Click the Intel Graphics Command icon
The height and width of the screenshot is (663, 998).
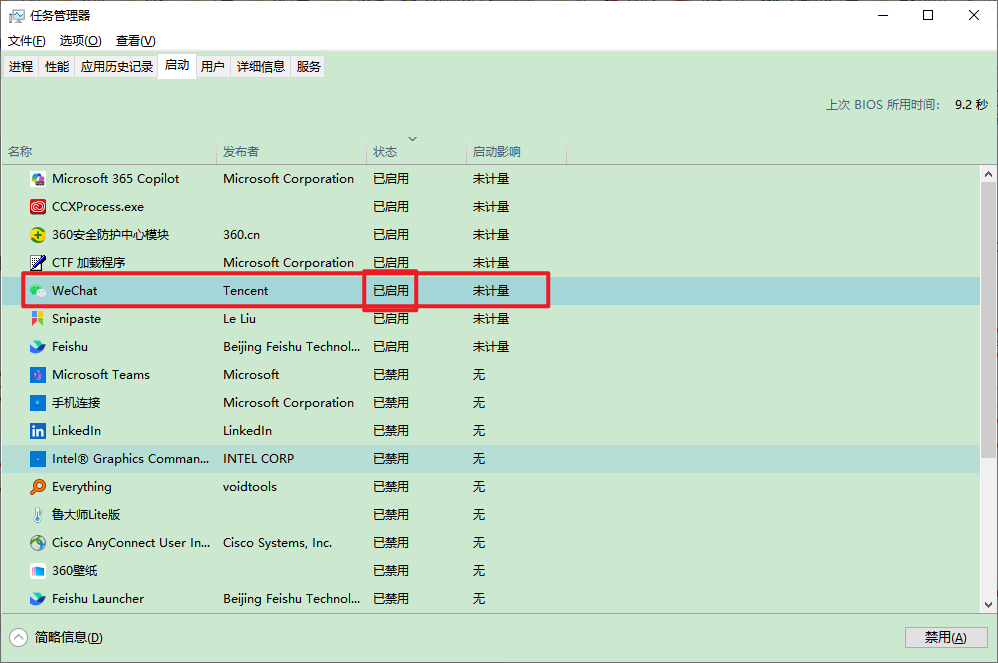point(38,459)
